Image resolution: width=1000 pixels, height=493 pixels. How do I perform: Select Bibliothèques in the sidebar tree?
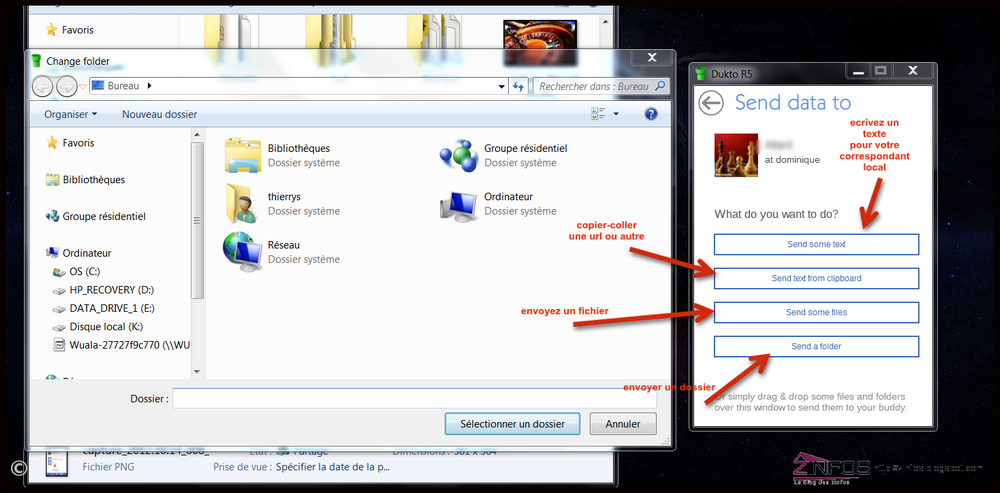click(x=94, y=180)
